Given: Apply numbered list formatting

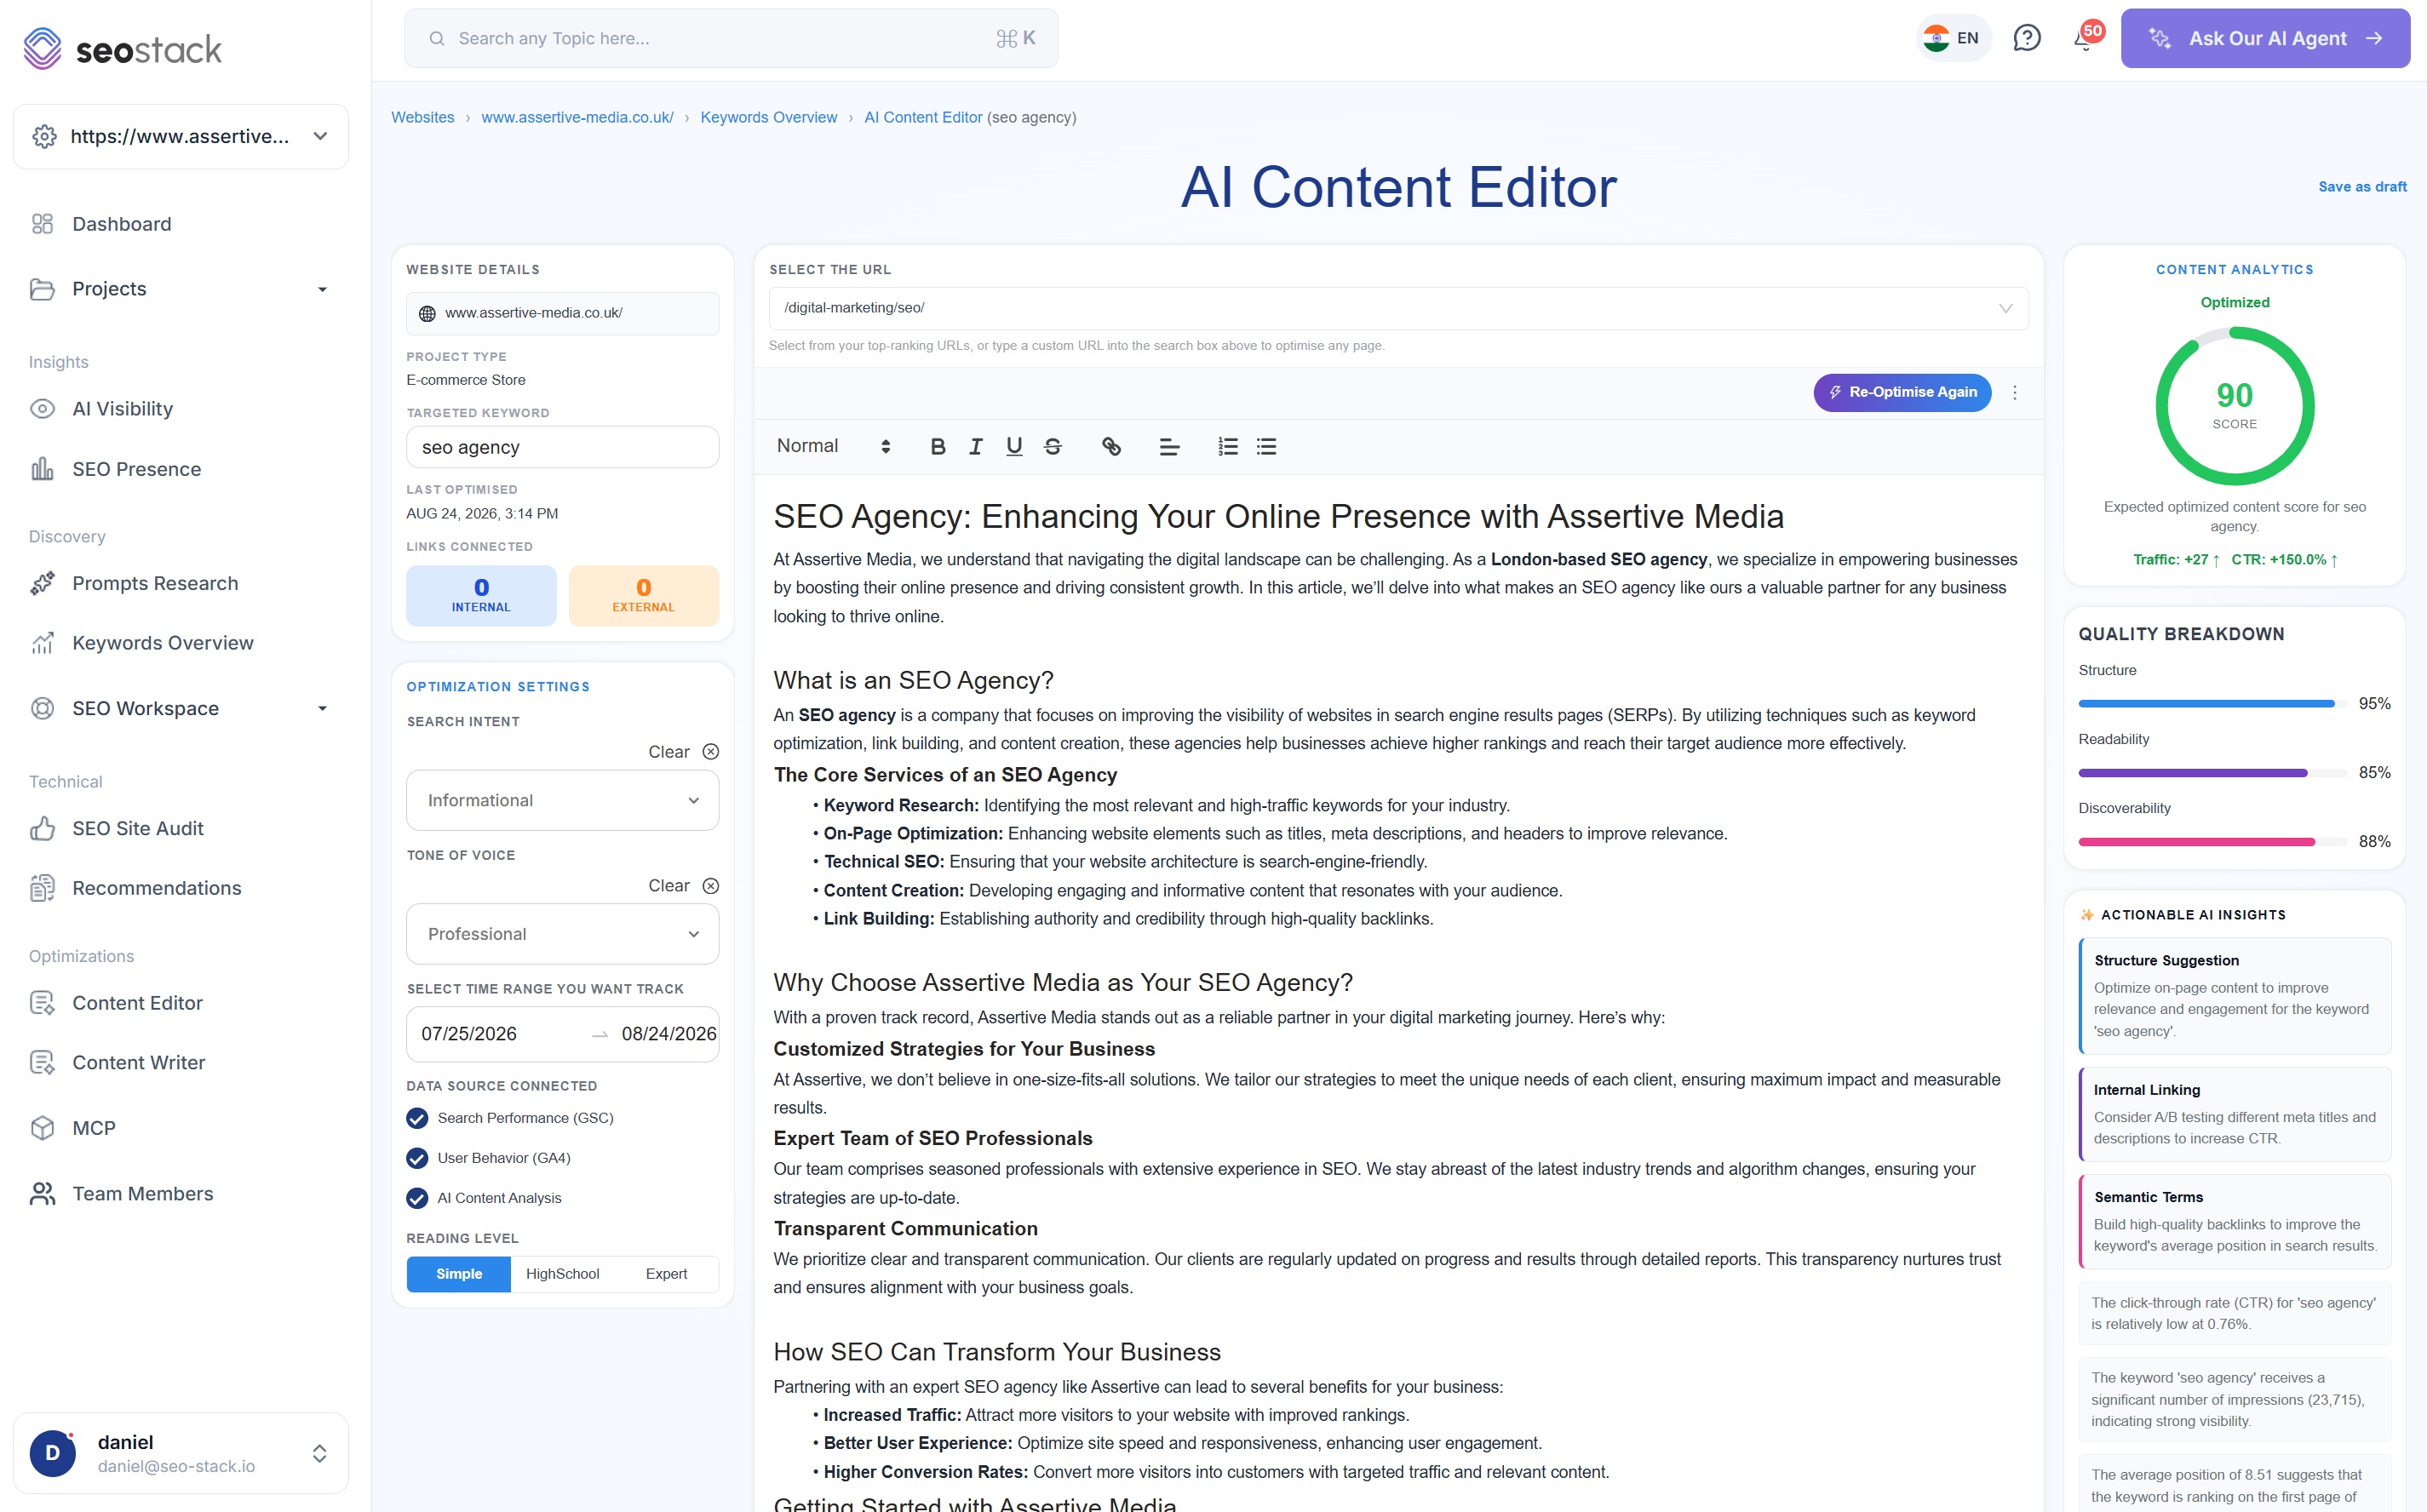Looking at the screenshot, I should pos(1228,446).
